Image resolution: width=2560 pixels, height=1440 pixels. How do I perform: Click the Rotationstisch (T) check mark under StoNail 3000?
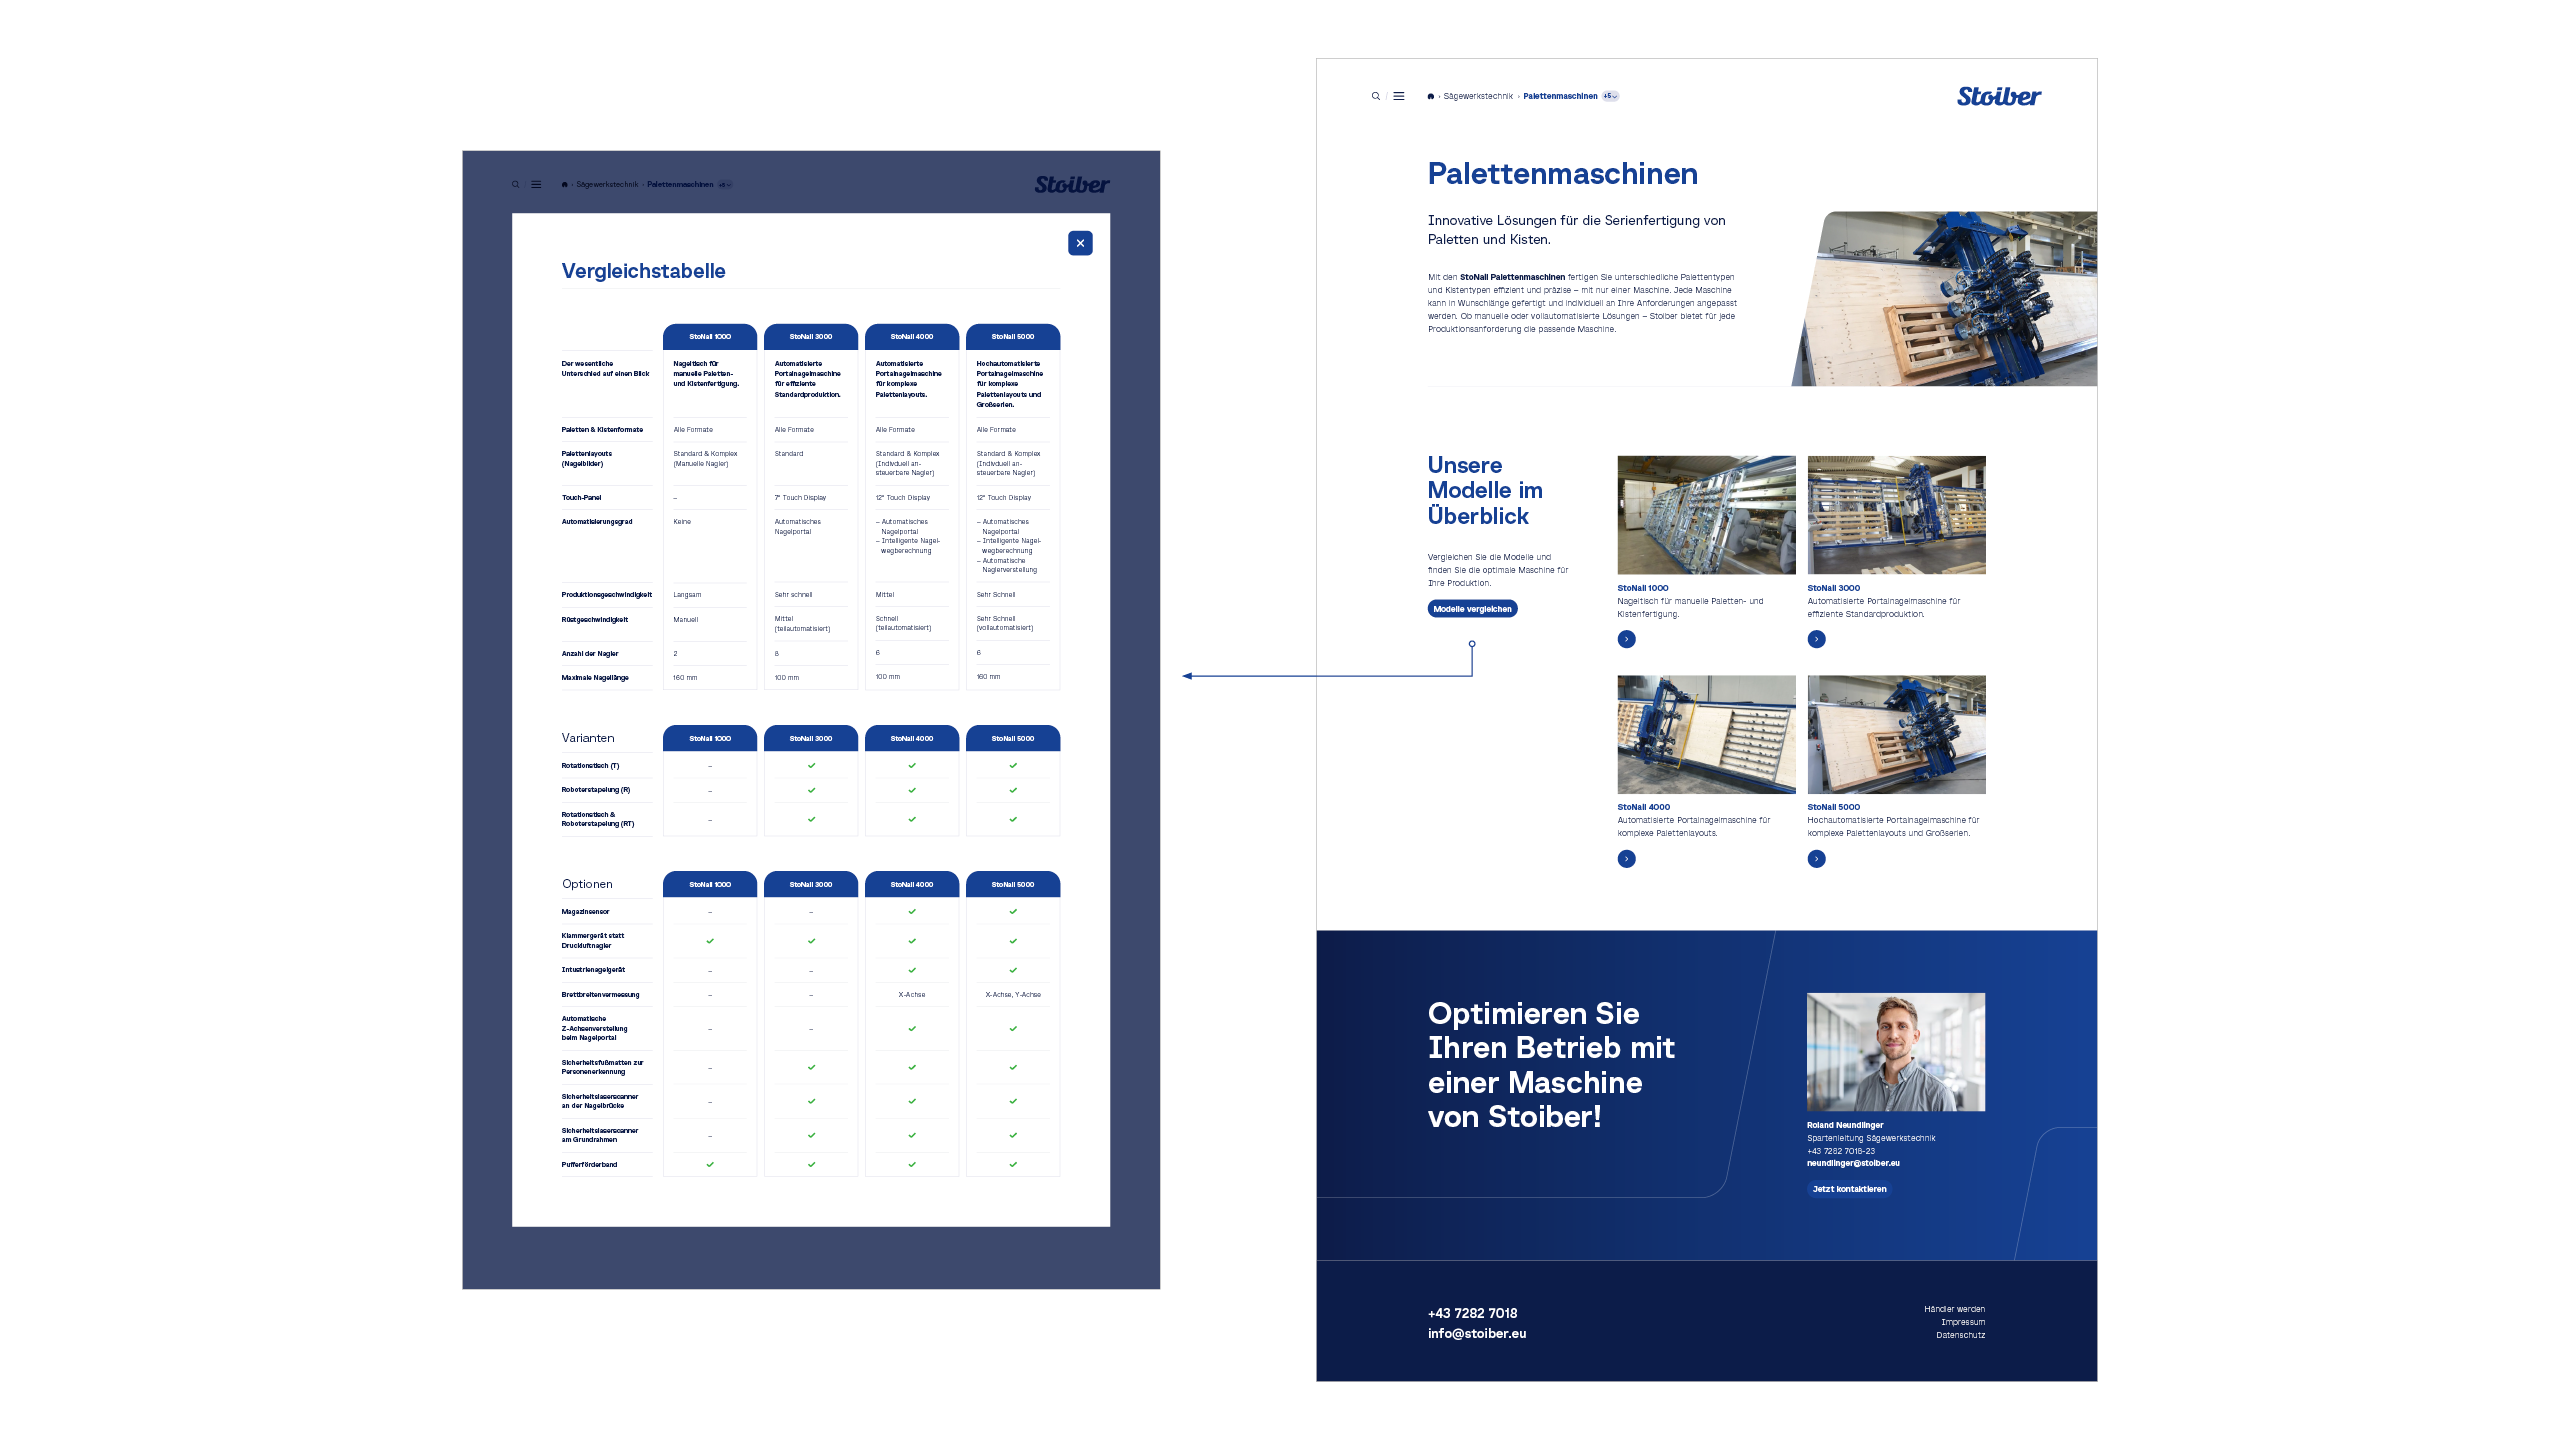[811, 766]
